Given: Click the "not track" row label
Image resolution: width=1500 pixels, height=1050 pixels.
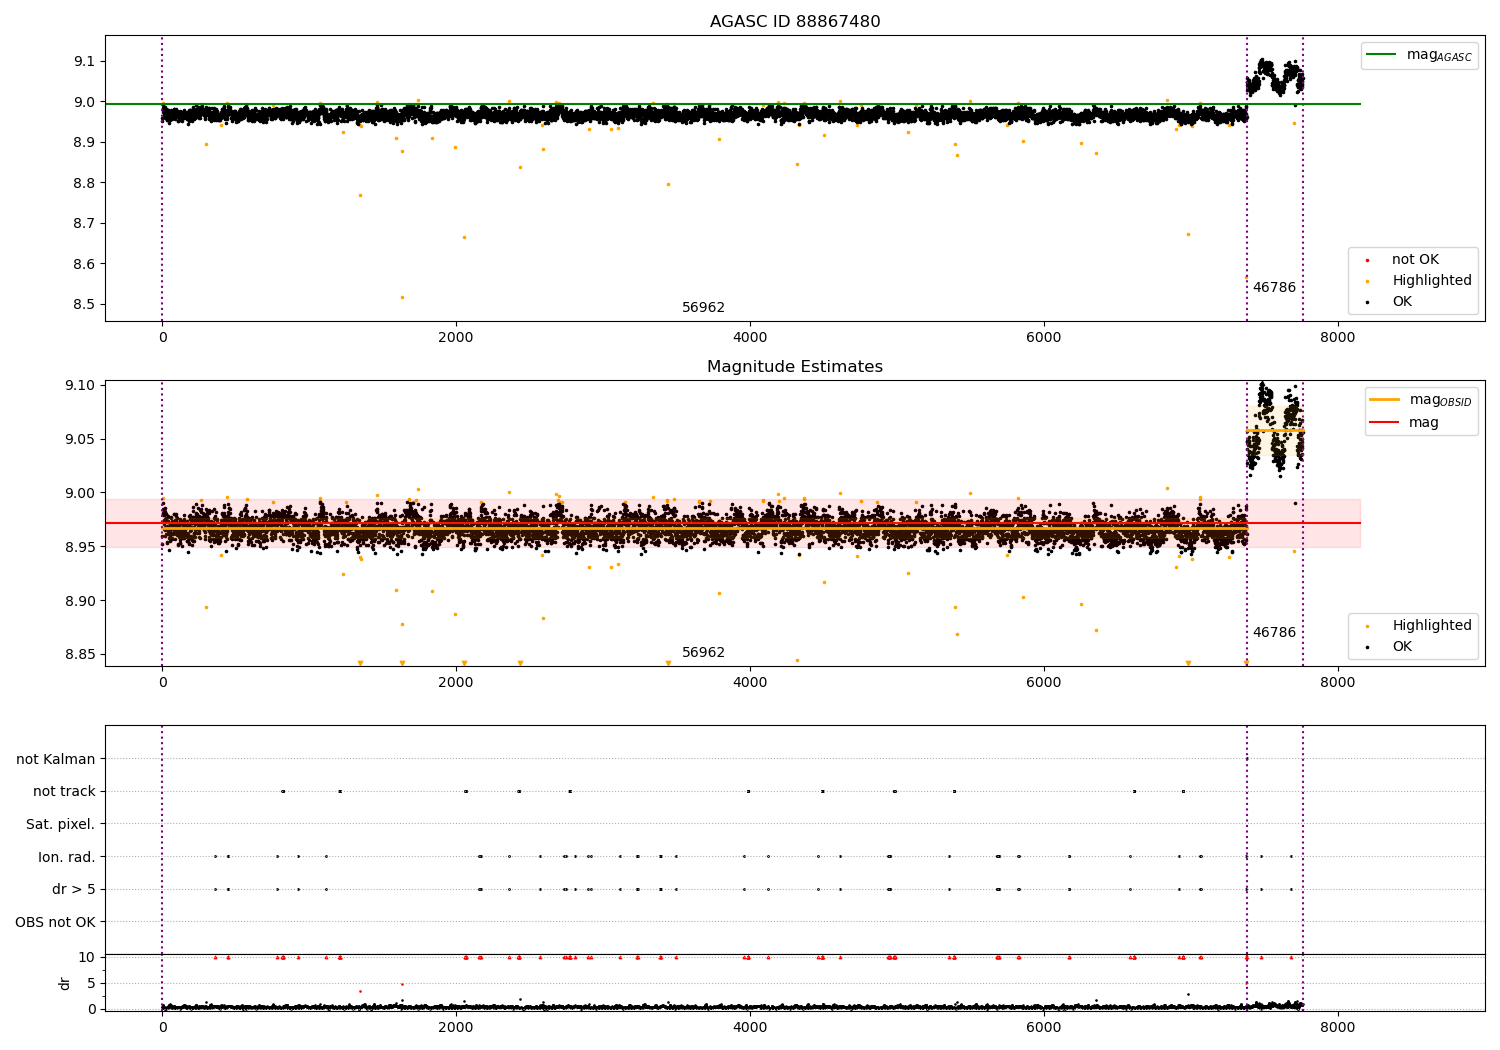Looking at the screenshot, I should (64, 792).
